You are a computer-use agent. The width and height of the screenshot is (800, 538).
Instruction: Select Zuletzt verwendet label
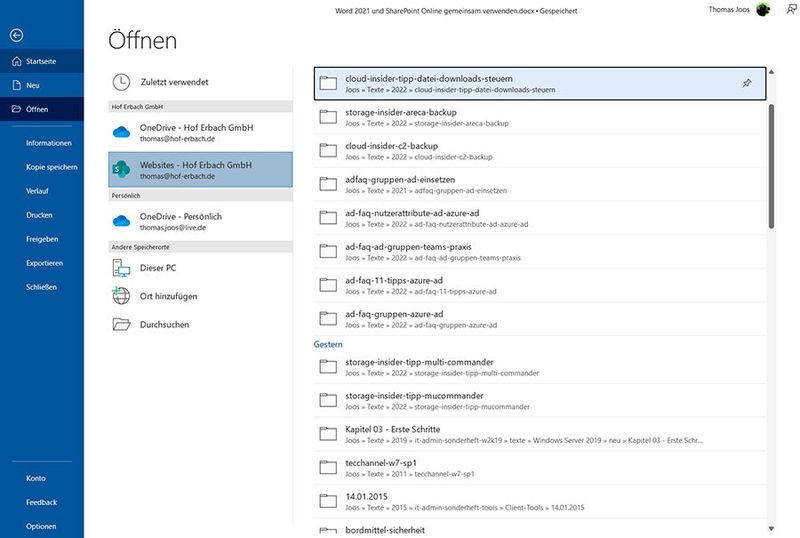click(x=174, y=82)
